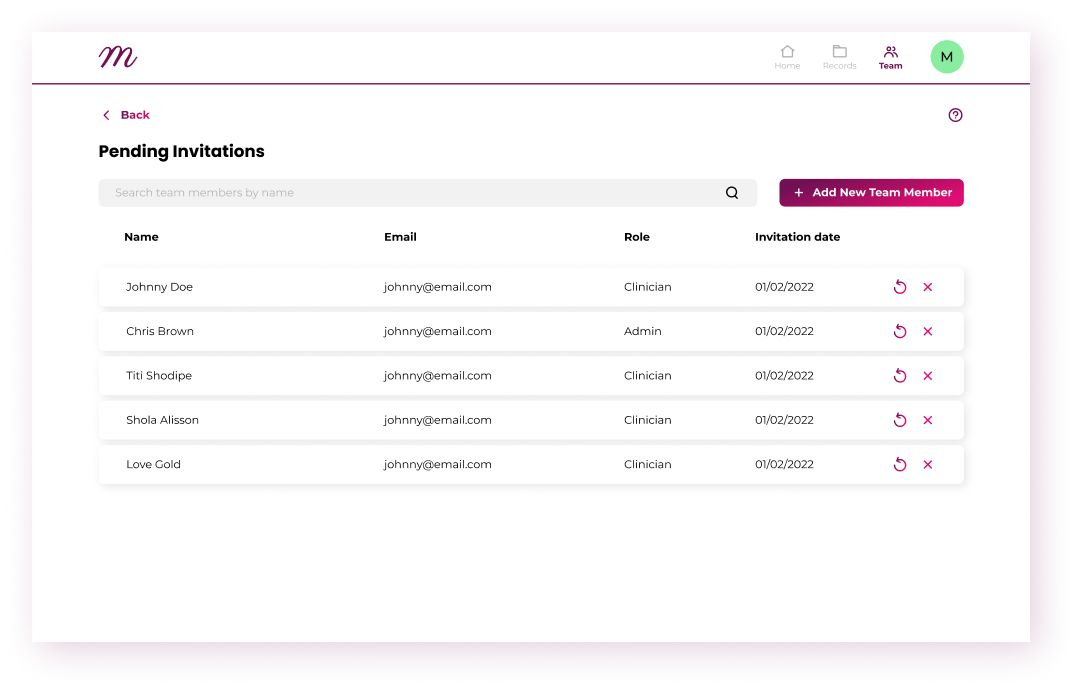Click the Back chevron arrow
Viewport: 1078px width, 690px height.
pos(106,115)
